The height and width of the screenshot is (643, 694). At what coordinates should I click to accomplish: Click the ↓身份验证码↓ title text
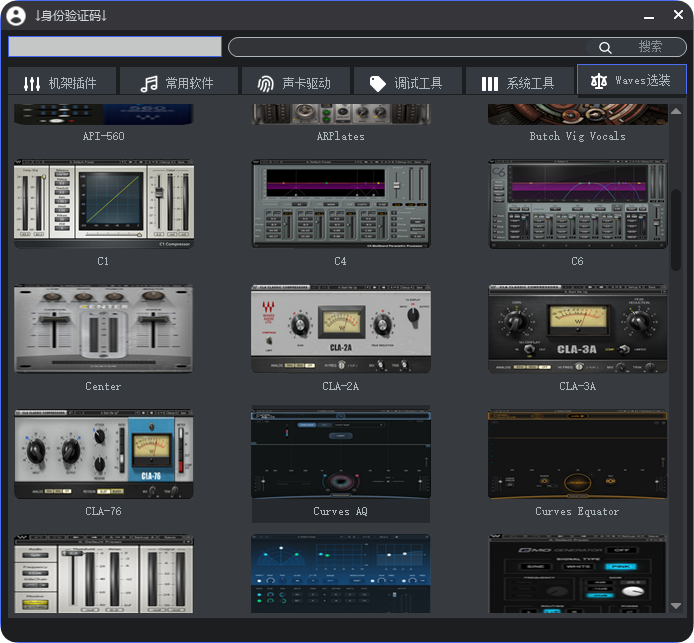pyautogui.click(x=71, y=15)
